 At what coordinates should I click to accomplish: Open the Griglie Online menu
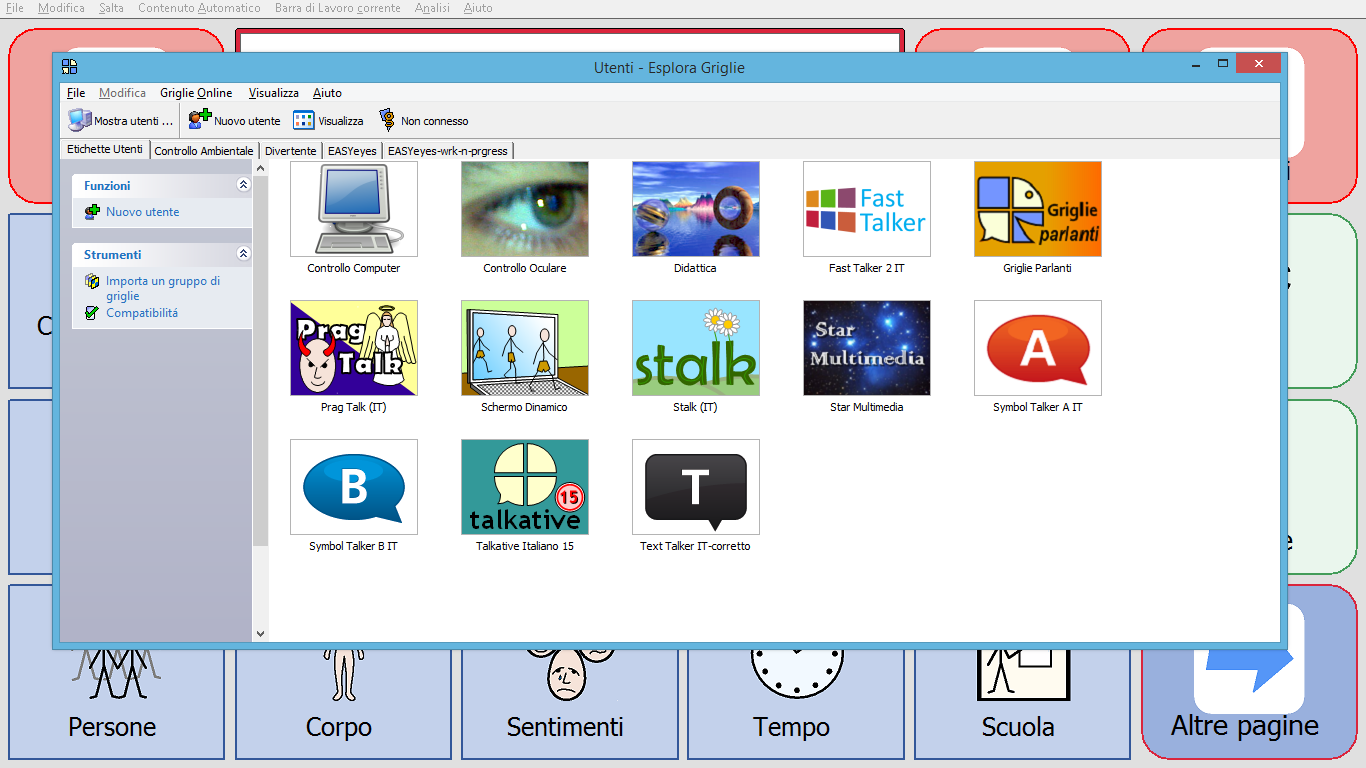point(196,93)
